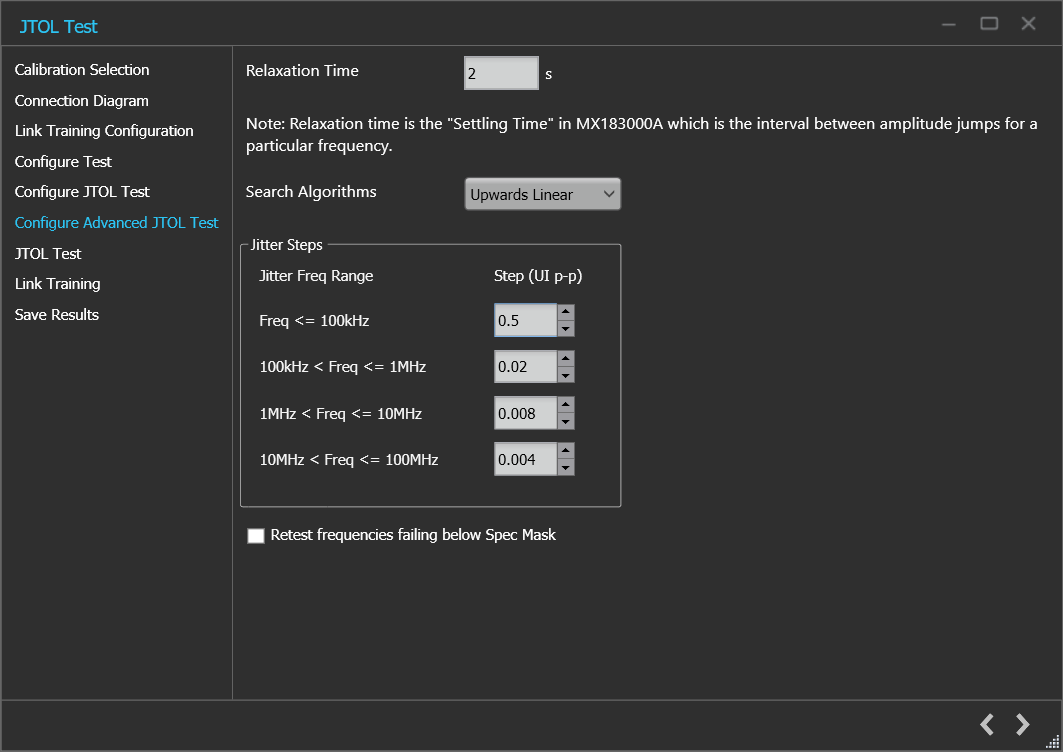Navigate to JTOL Test page
Viewport: 1063px width, 752px height.
coord(47,253)
